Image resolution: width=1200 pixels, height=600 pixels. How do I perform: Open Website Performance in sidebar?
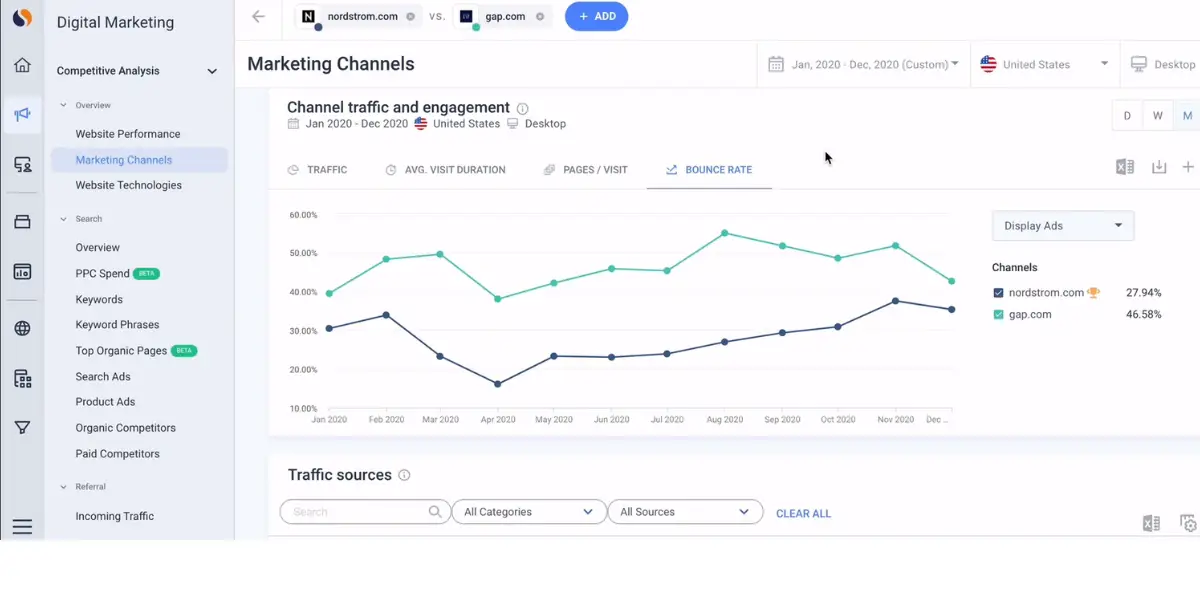(128, 134)
